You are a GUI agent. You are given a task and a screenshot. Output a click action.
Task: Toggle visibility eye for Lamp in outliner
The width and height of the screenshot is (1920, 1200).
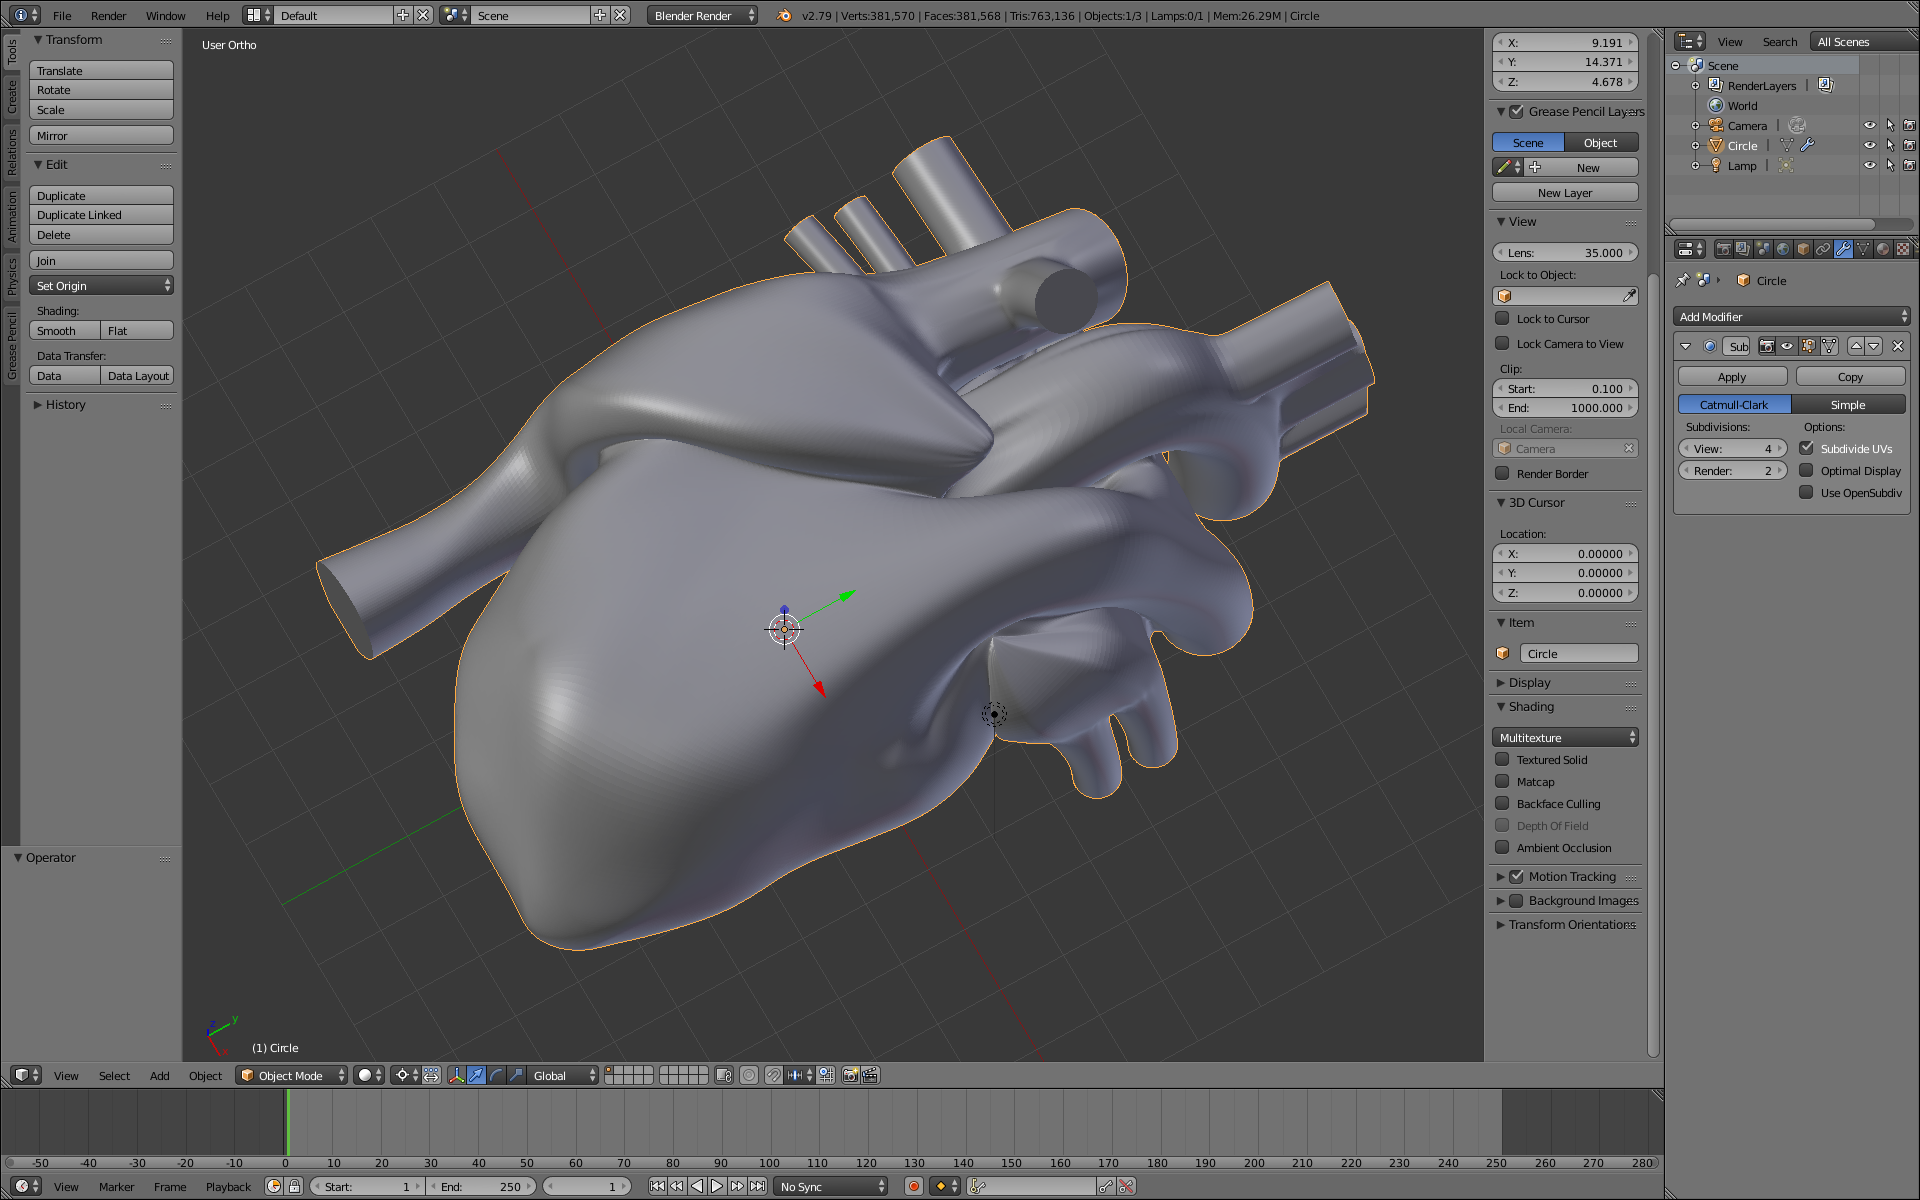tap(1869, 165)
